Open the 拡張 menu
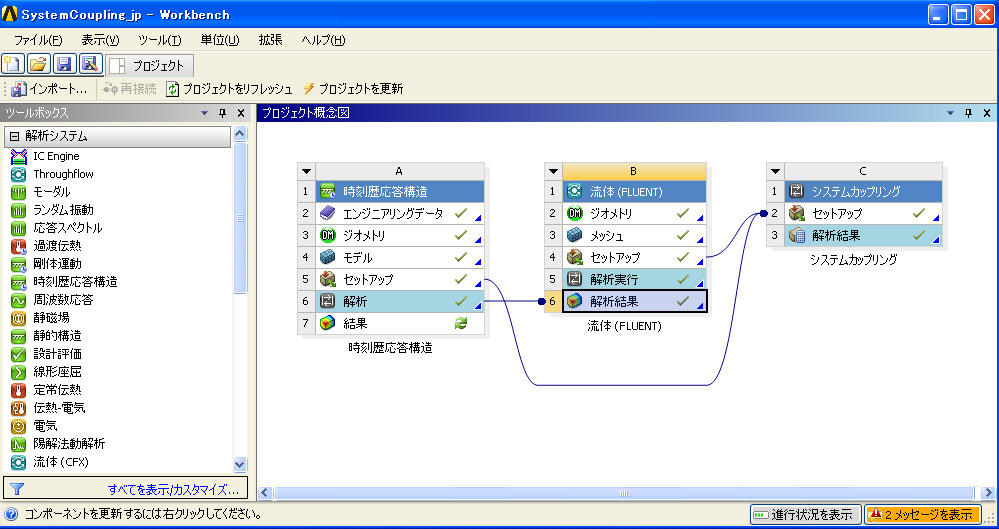The width and height of the screenshot is (999, 529). tap(270, 40)
